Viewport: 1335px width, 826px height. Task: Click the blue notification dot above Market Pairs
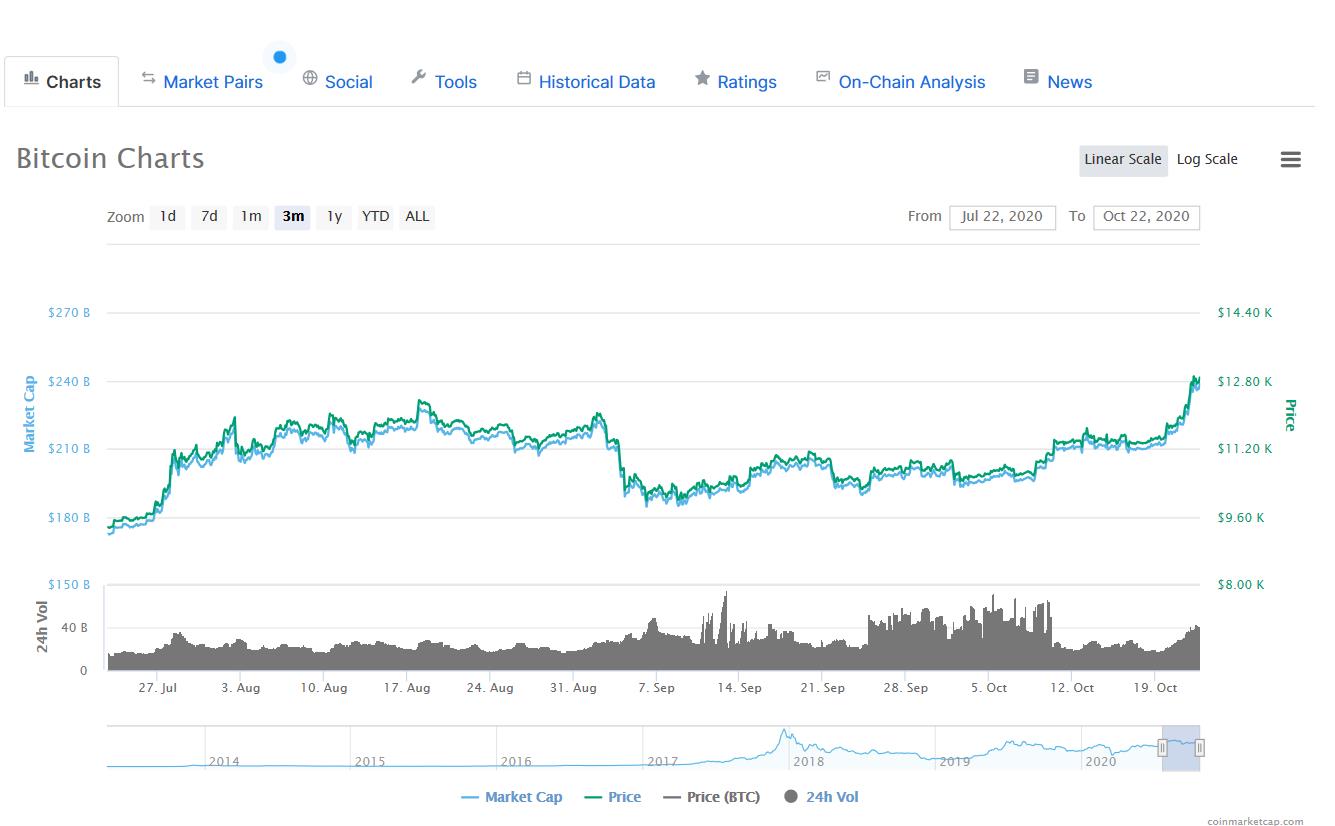[280, 57]
